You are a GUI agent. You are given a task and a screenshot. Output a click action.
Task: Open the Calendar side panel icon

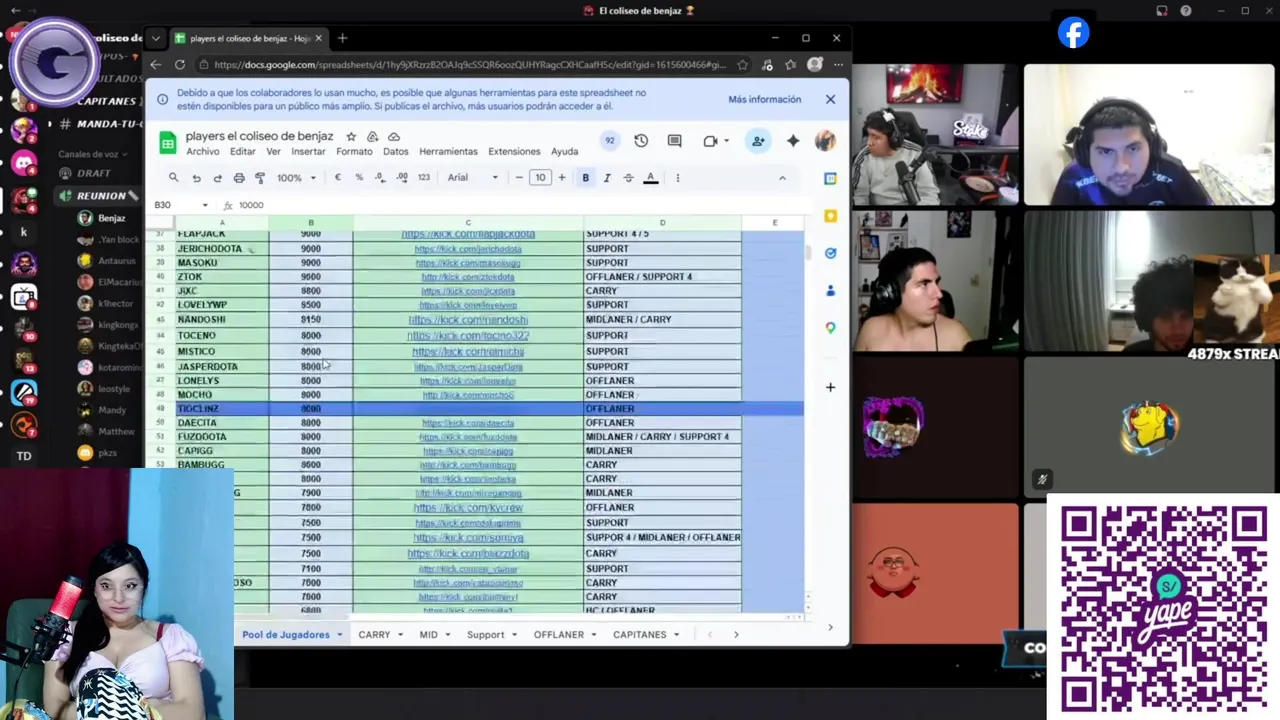click(830, 179)
